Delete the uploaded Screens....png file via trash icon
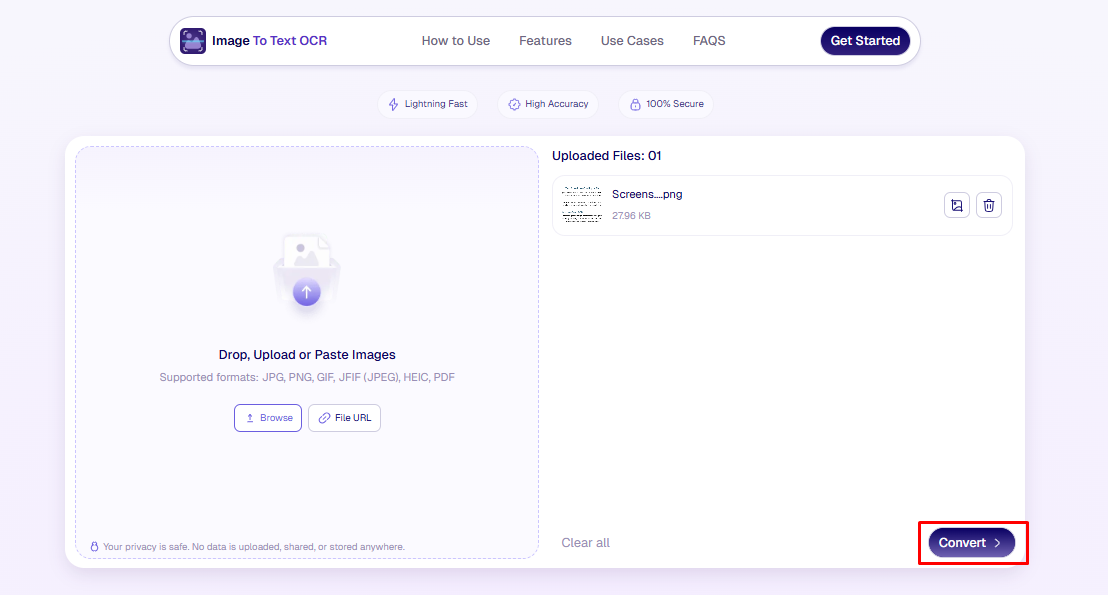Image resolution: width=1108 pixels, height=595 pixels. pyautogui.click(x=989, y=205)
